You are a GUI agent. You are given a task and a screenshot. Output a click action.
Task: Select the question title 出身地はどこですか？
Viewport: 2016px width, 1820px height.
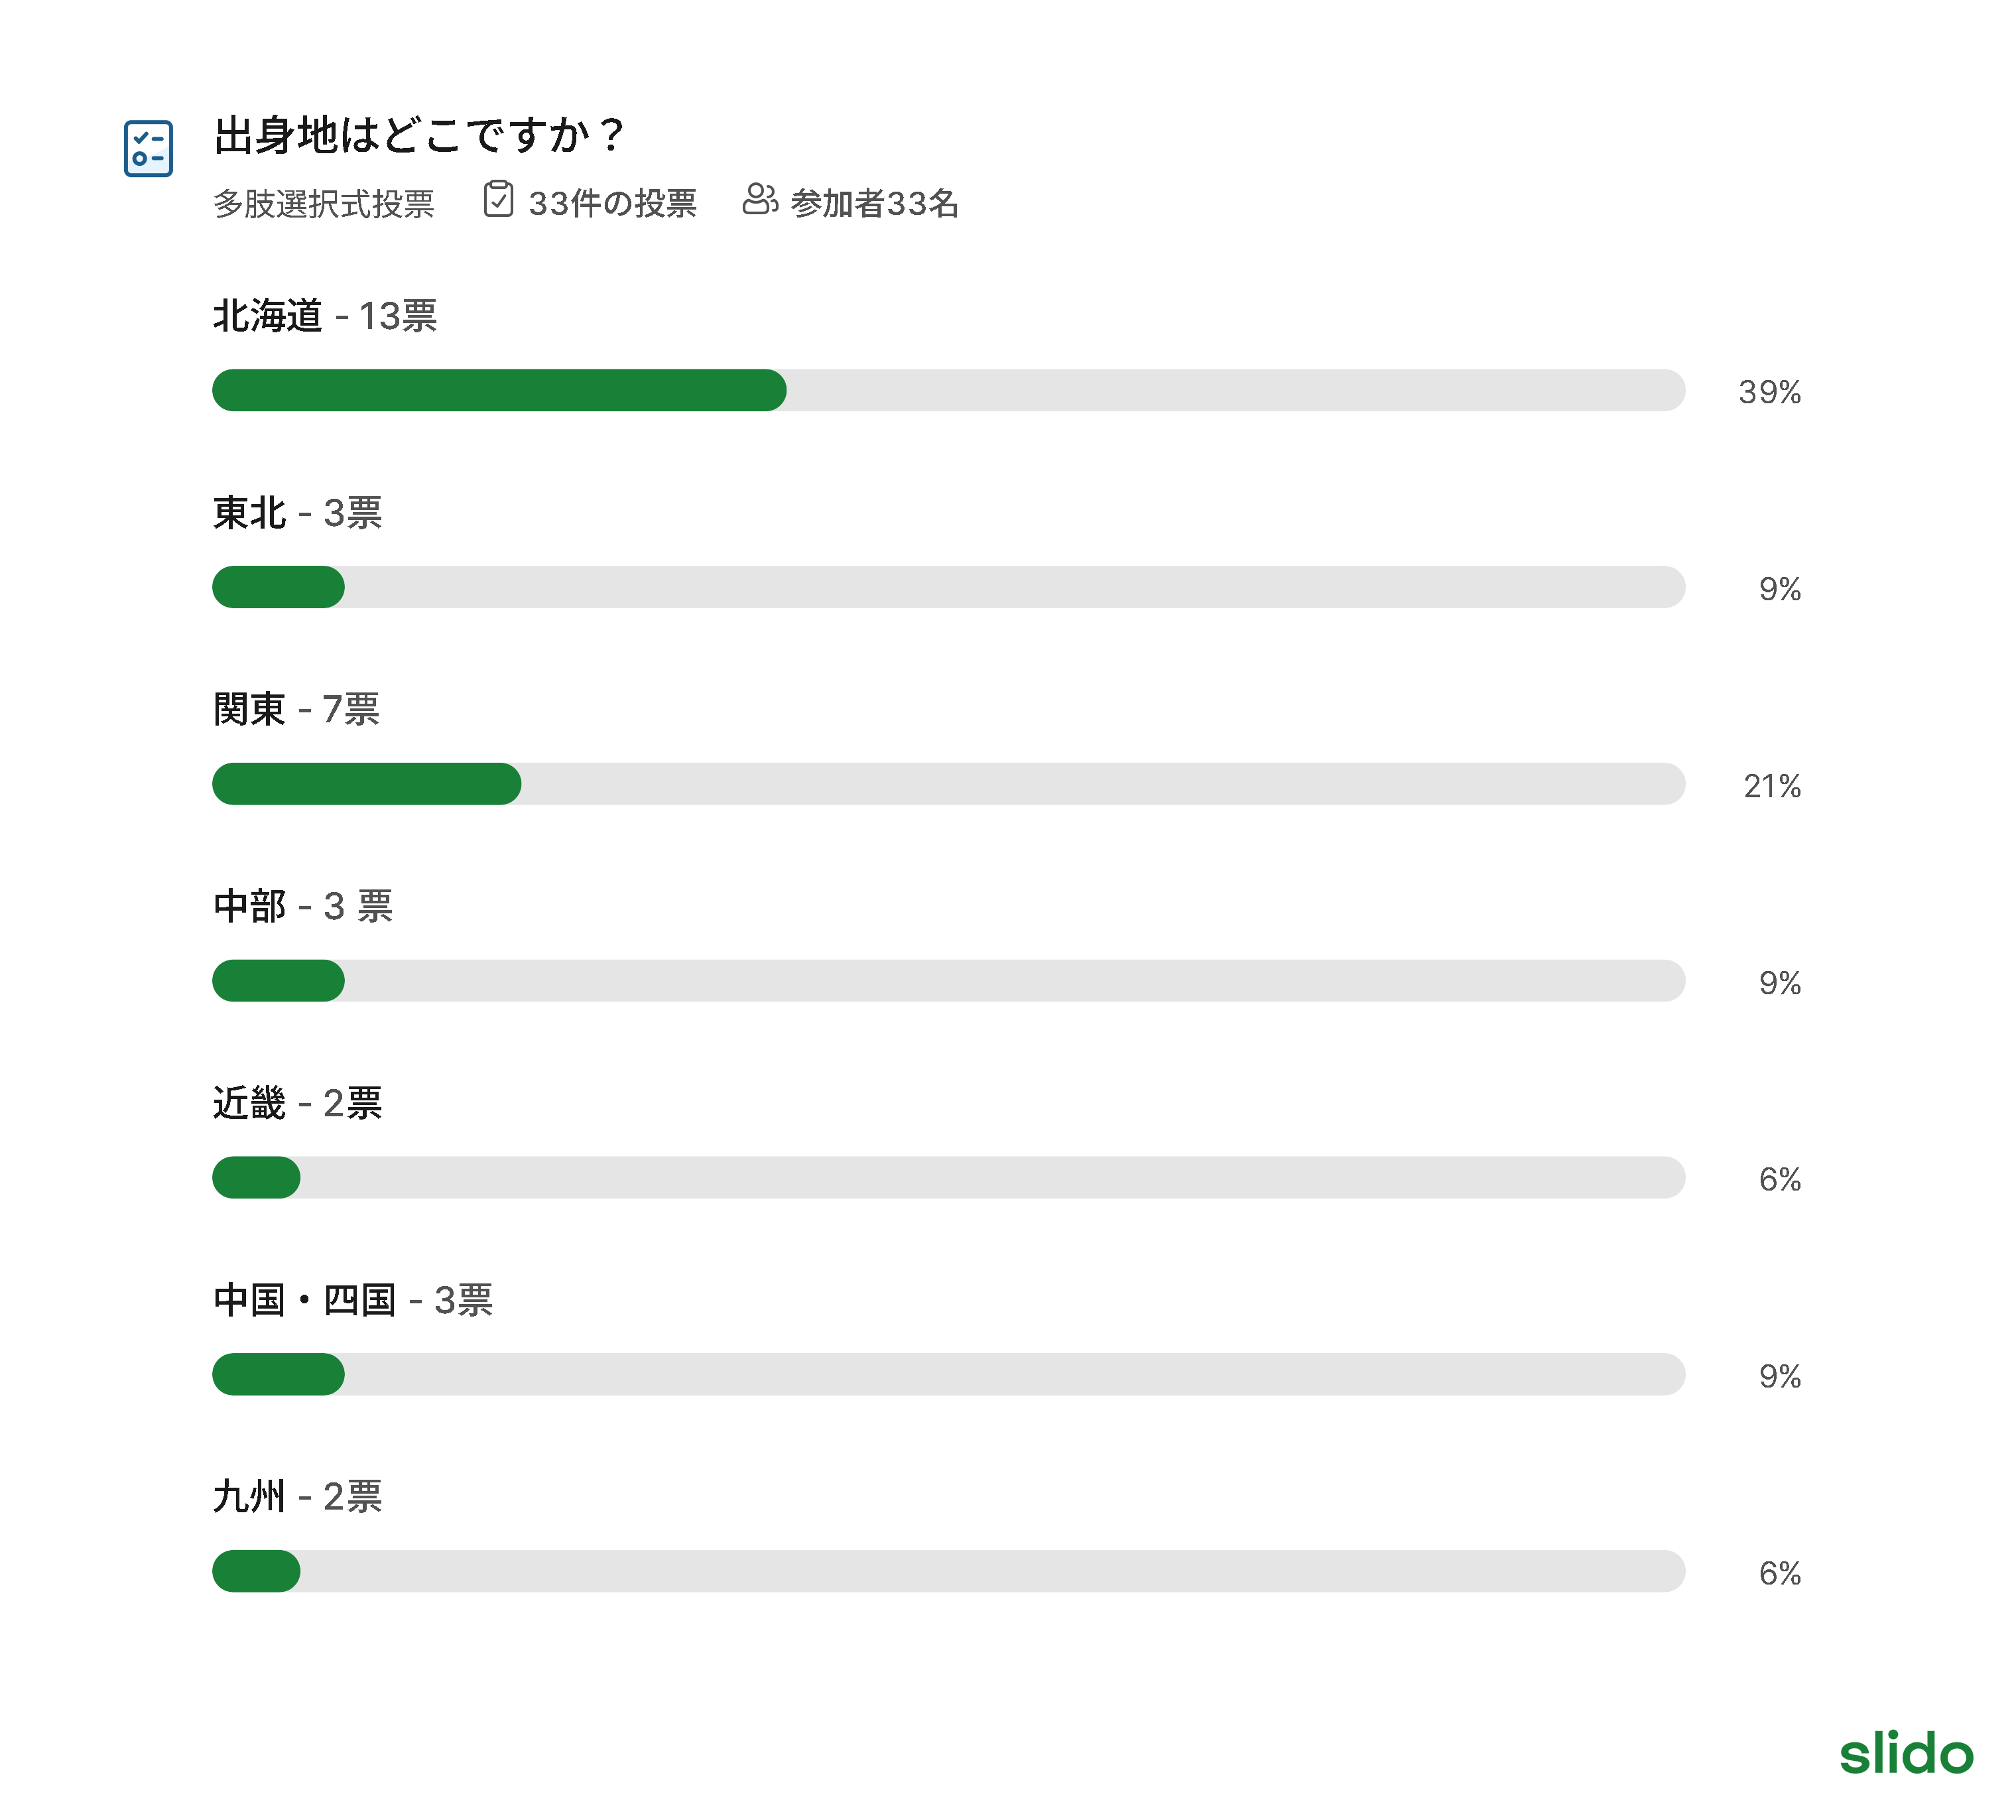tap(419, 135)
